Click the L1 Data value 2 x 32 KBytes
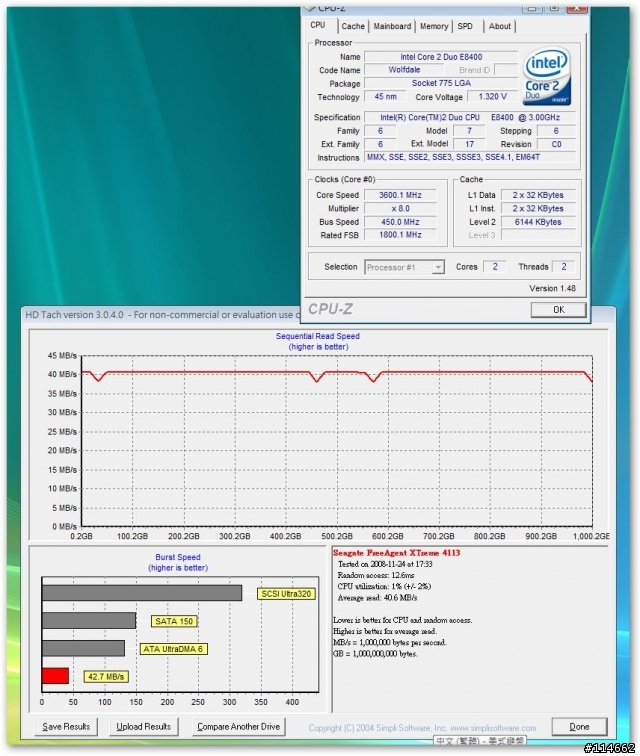The image size is (640, 756). [538, 195]
